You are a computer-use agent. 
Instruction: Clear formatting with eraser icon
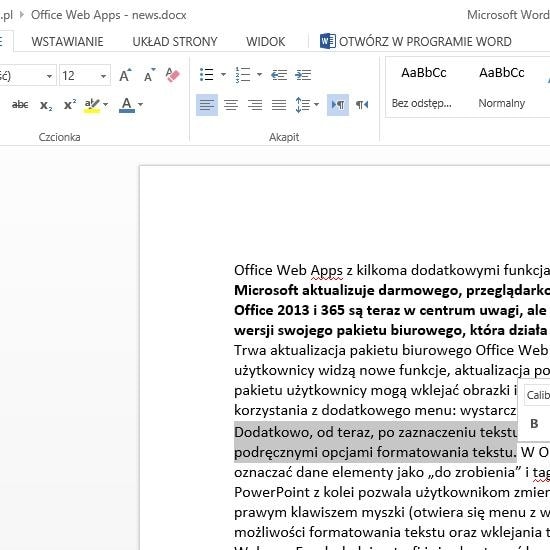click(172, 75)
